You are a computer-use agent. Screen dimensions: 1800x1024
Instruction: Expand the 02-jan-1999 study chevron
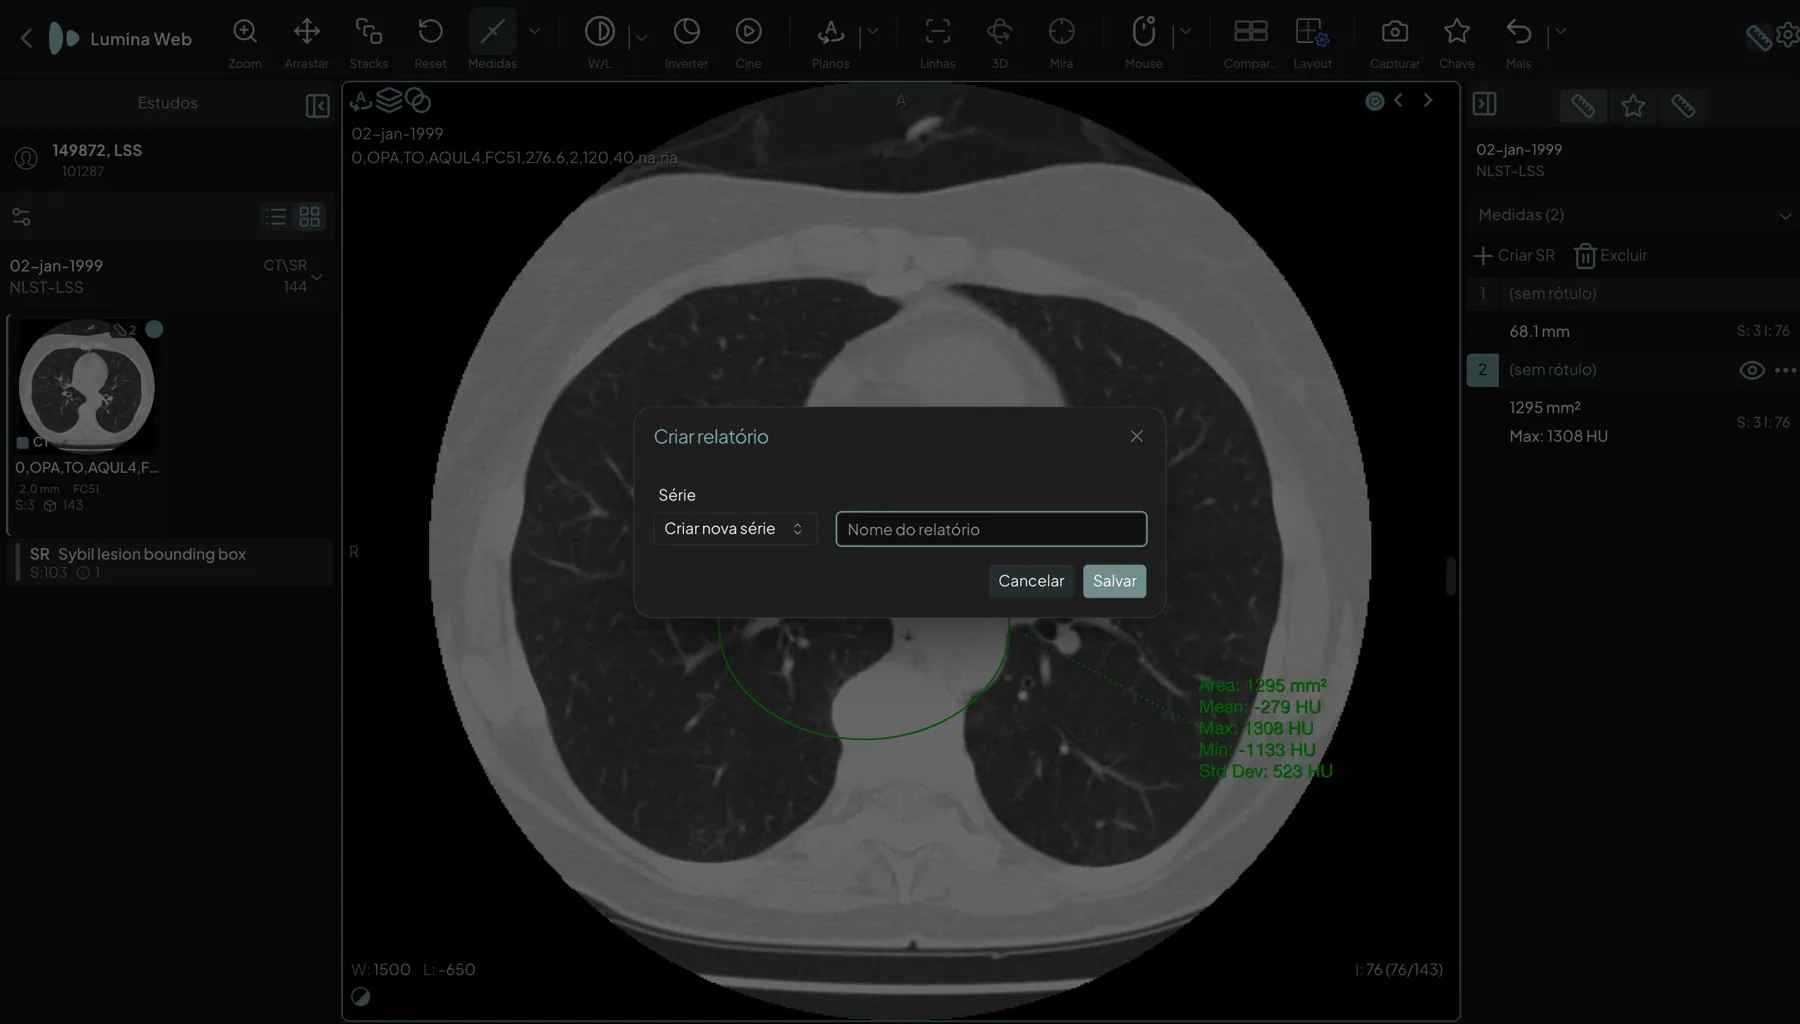click(x=317, y=277)
